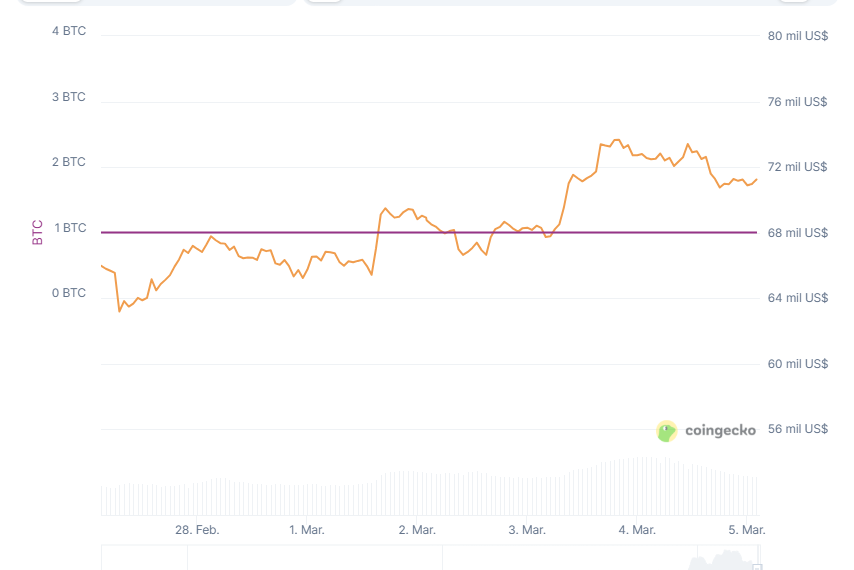Click the 5. Mar. date label
Viewport: 854px width, 570px height.
(747, 530)
